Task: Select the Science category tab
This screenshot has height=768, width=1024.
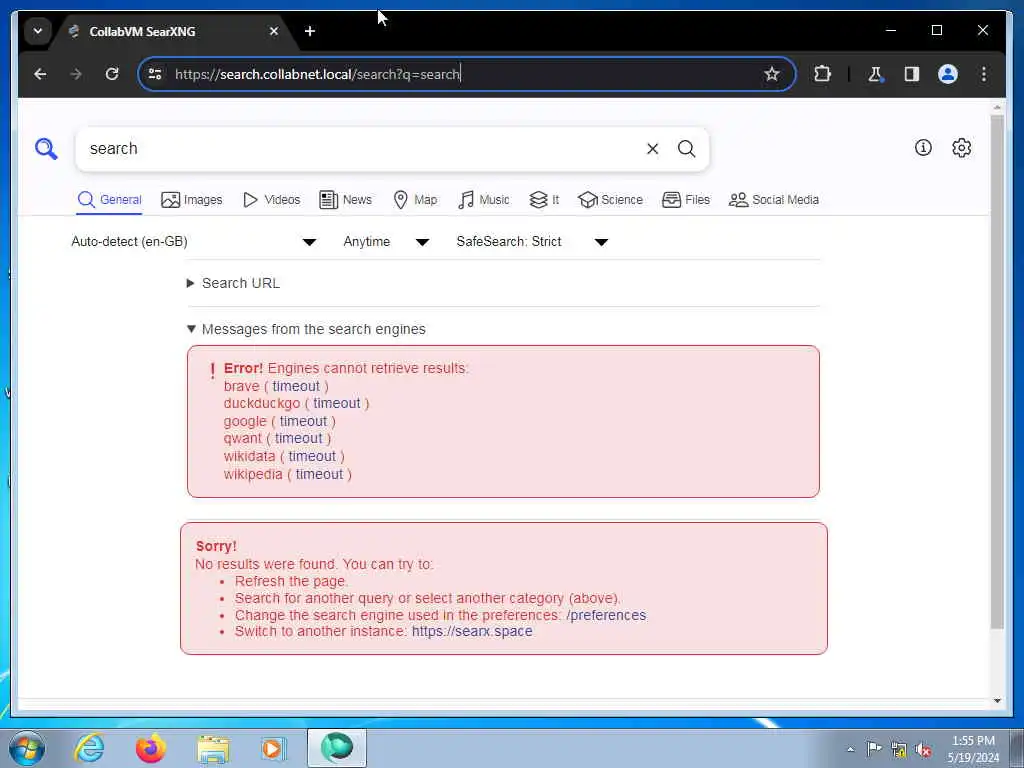Action: tap(610, 200)
